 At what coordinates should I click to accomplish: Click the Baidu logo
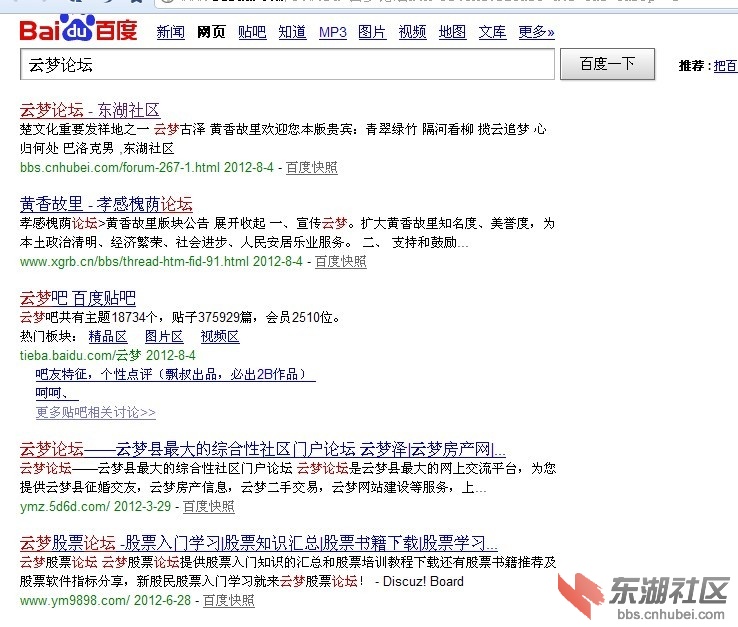point(78,28)
